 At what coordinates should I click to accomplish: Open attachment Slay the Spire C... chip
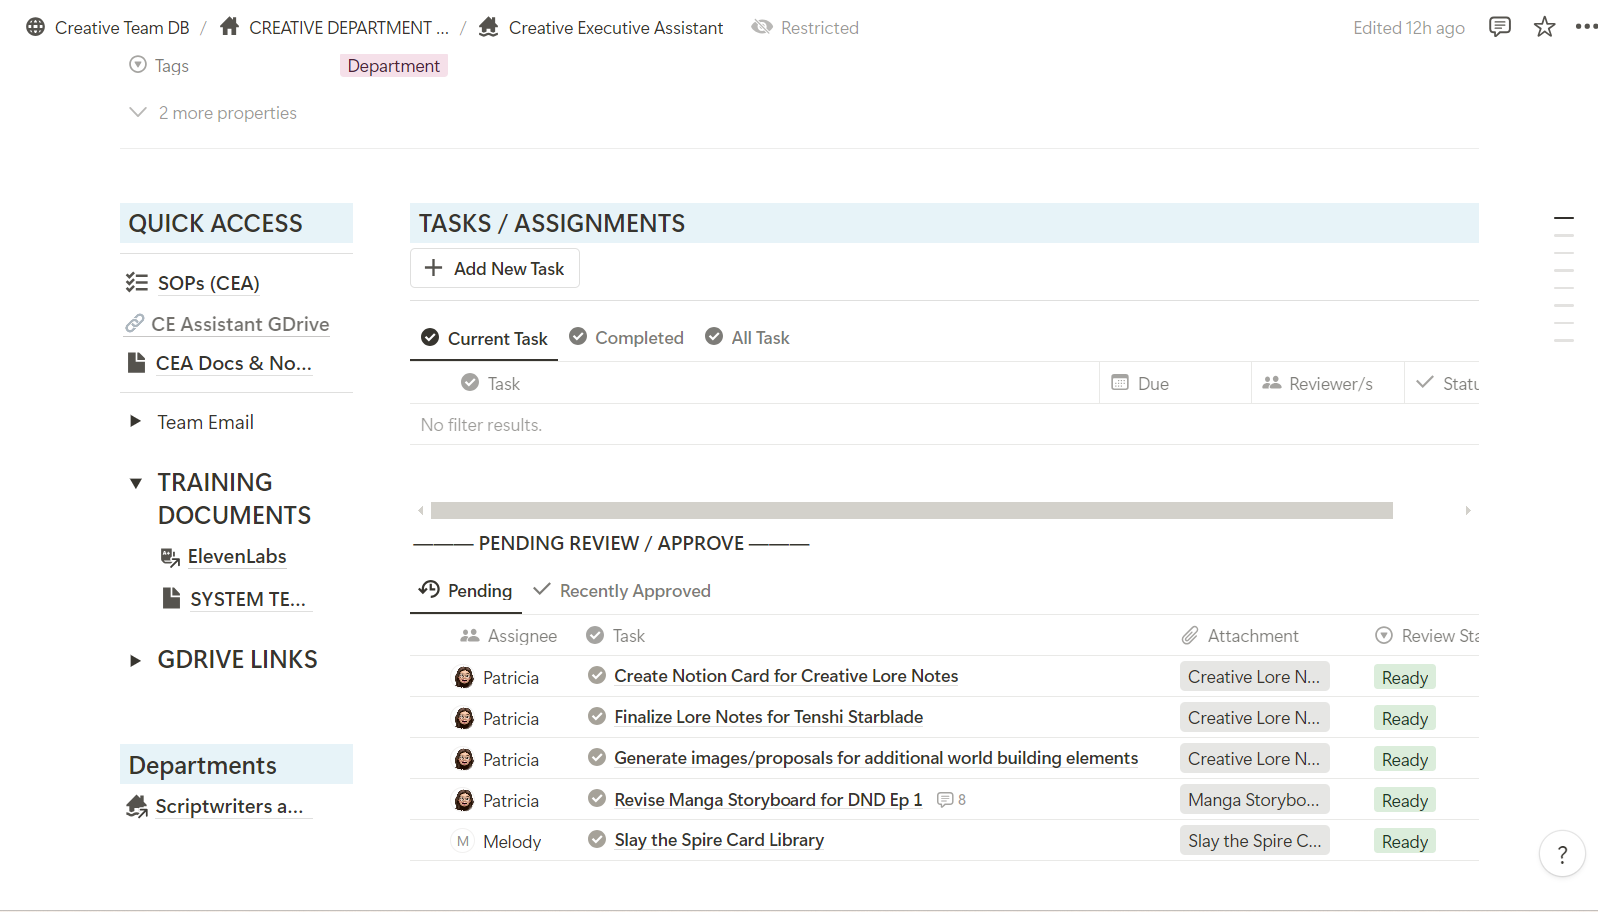[1254, 840]
